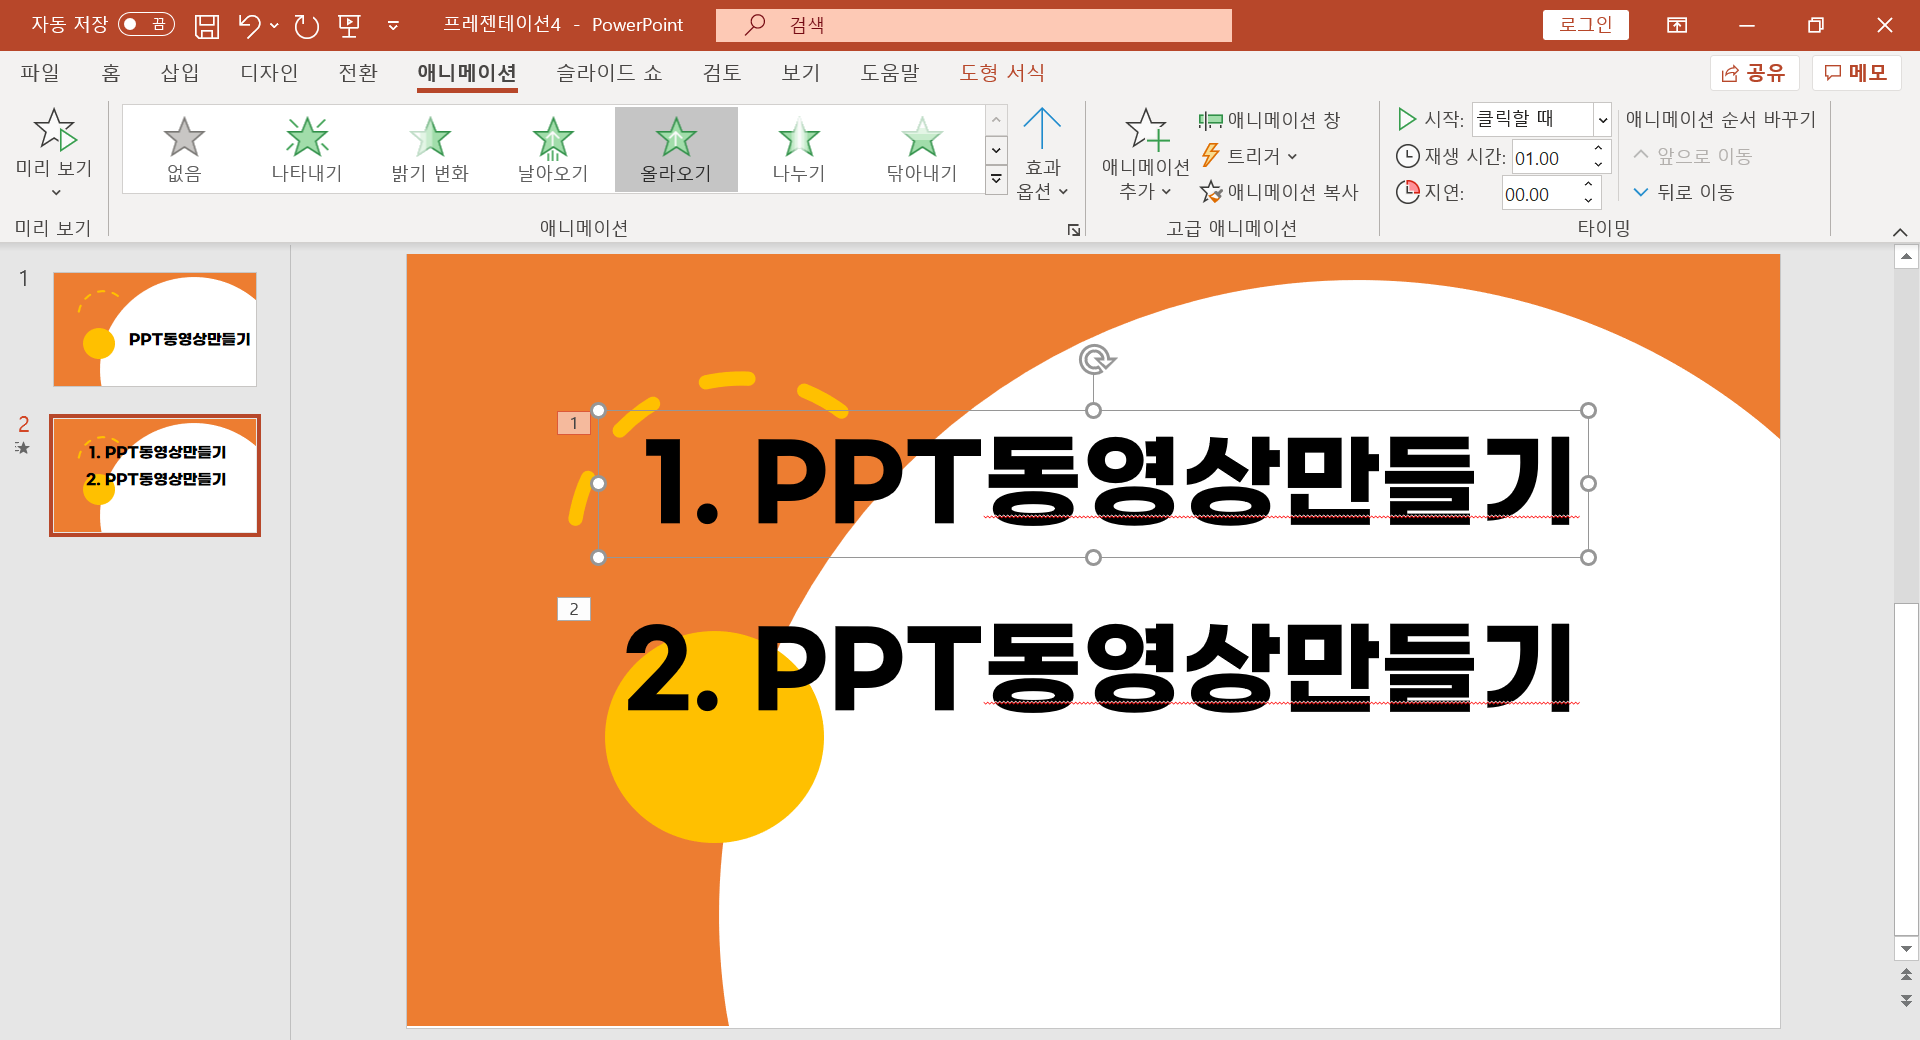Viewport: 1920px width, 1040px height.
Task: Select slide 2 thumbnail
Action: (155, 475)
